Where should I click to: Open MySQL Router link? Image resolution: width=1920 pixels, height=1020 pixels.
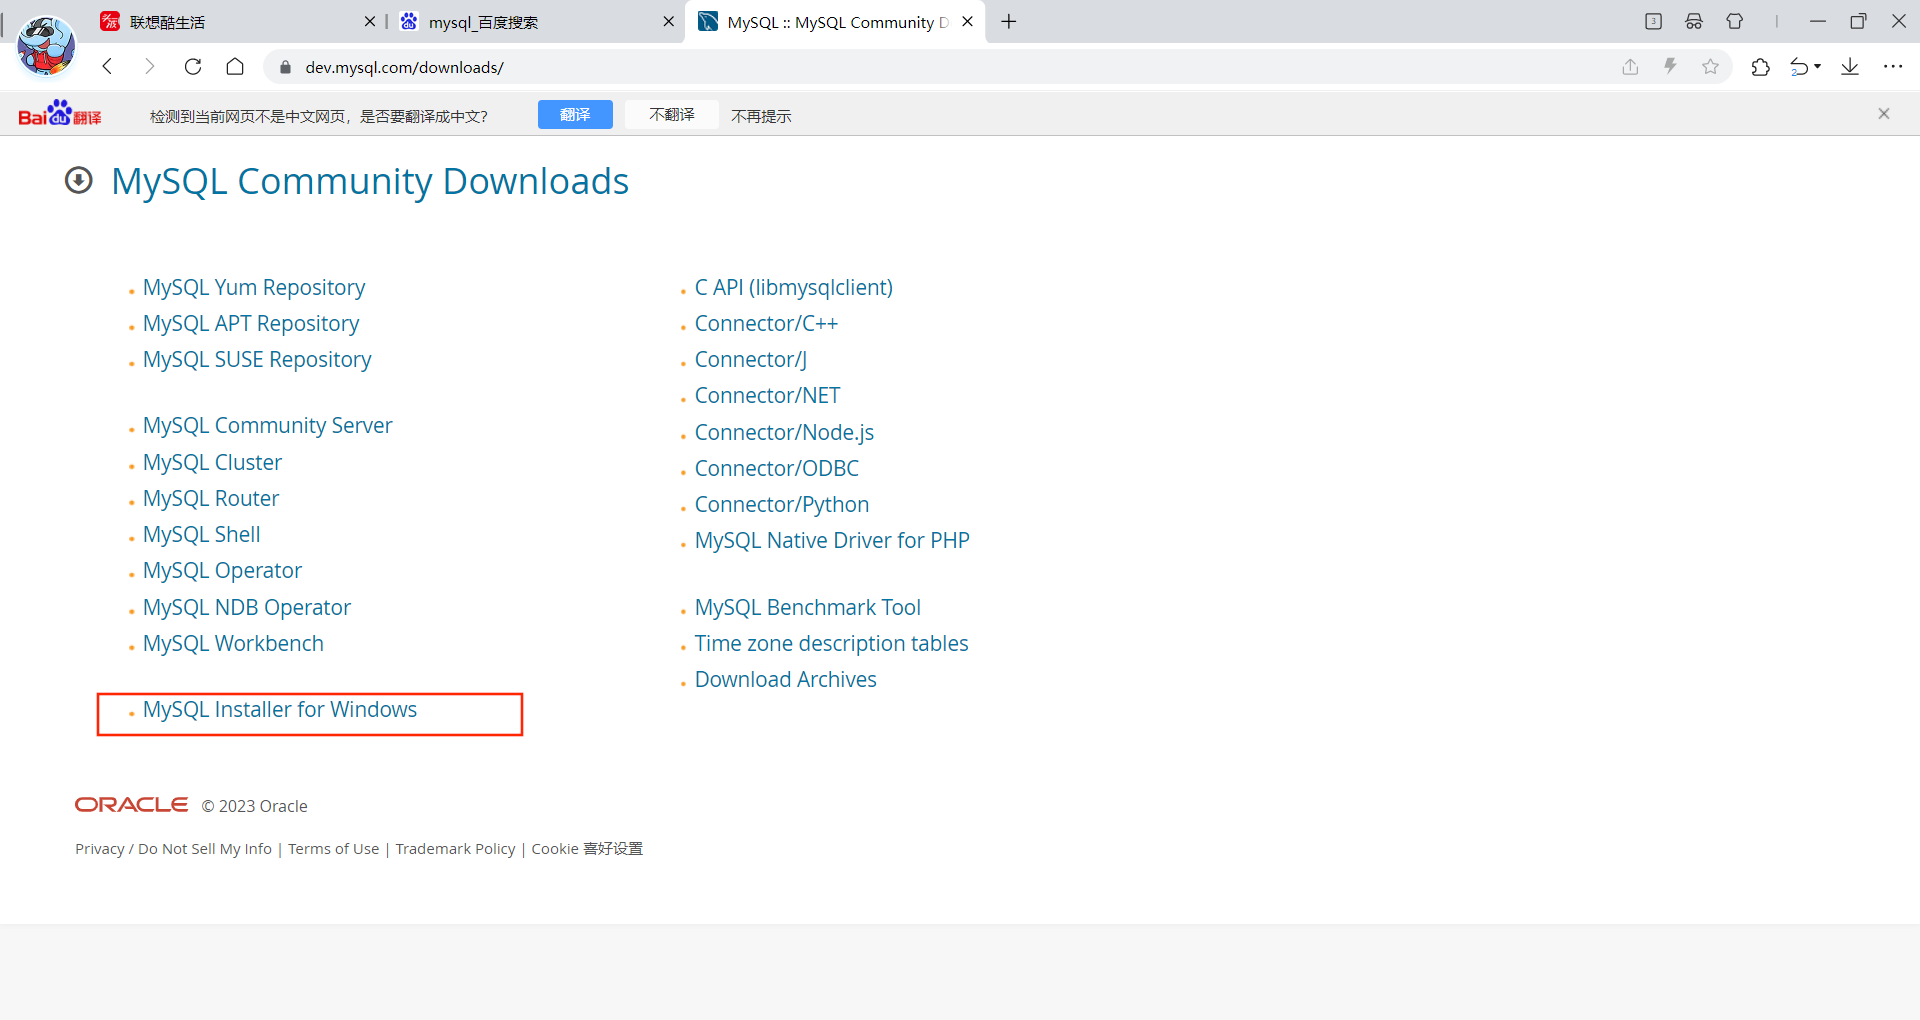[211, 498]
